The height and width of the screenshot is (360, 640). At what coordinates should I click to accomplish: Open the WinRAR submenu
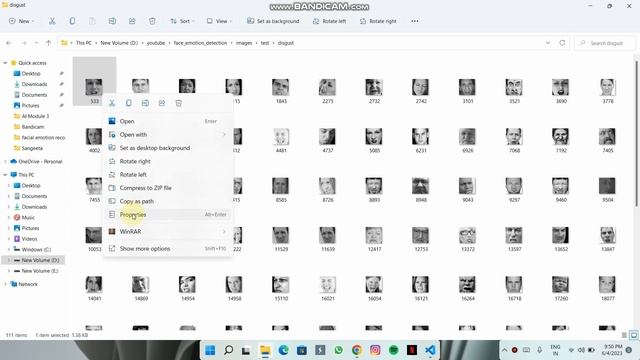coord(167,231)
